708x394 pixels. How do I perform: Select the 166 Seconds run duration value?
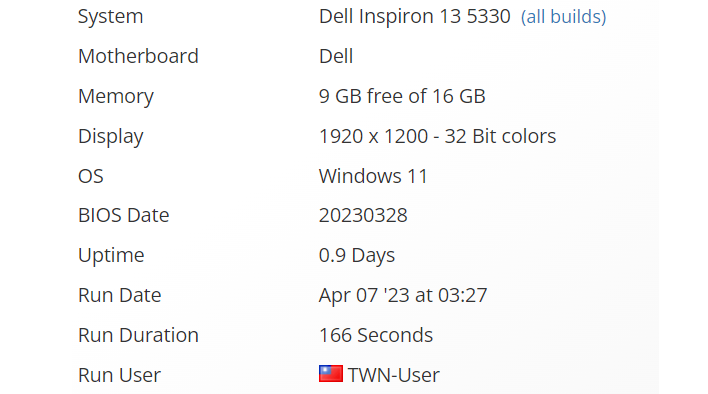tap(376, 335)
